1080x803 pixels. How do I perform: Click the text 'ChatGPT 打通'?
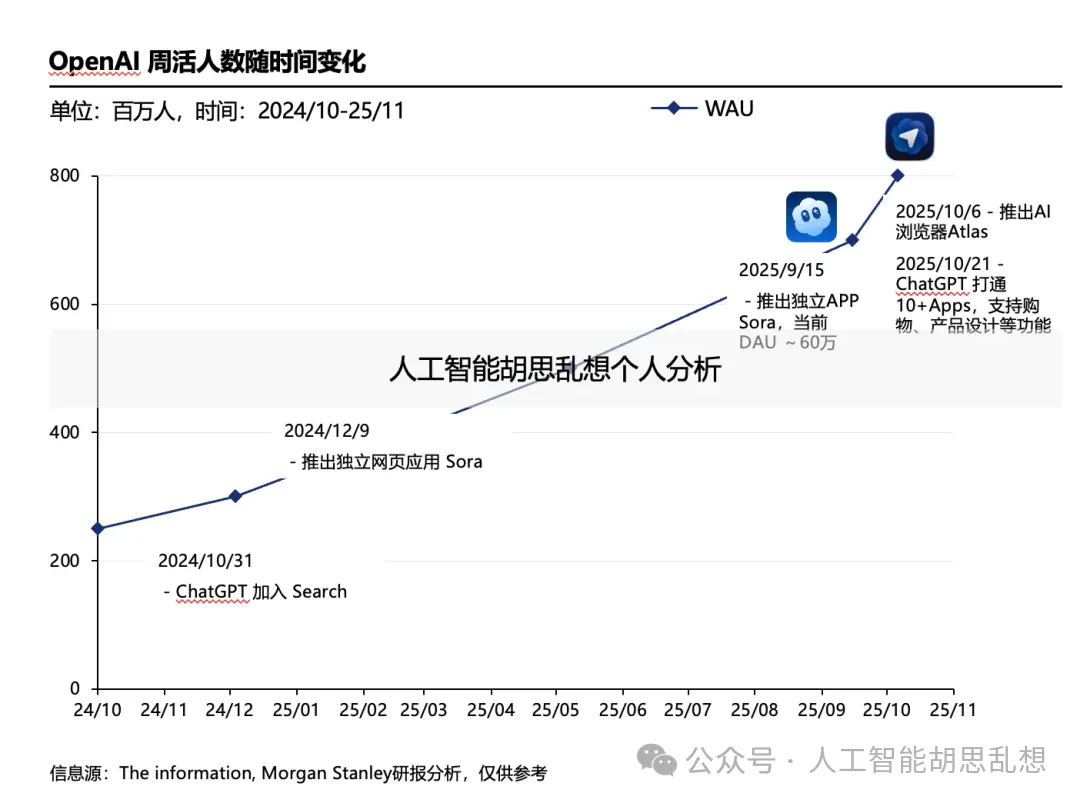[x=951, y=284]
